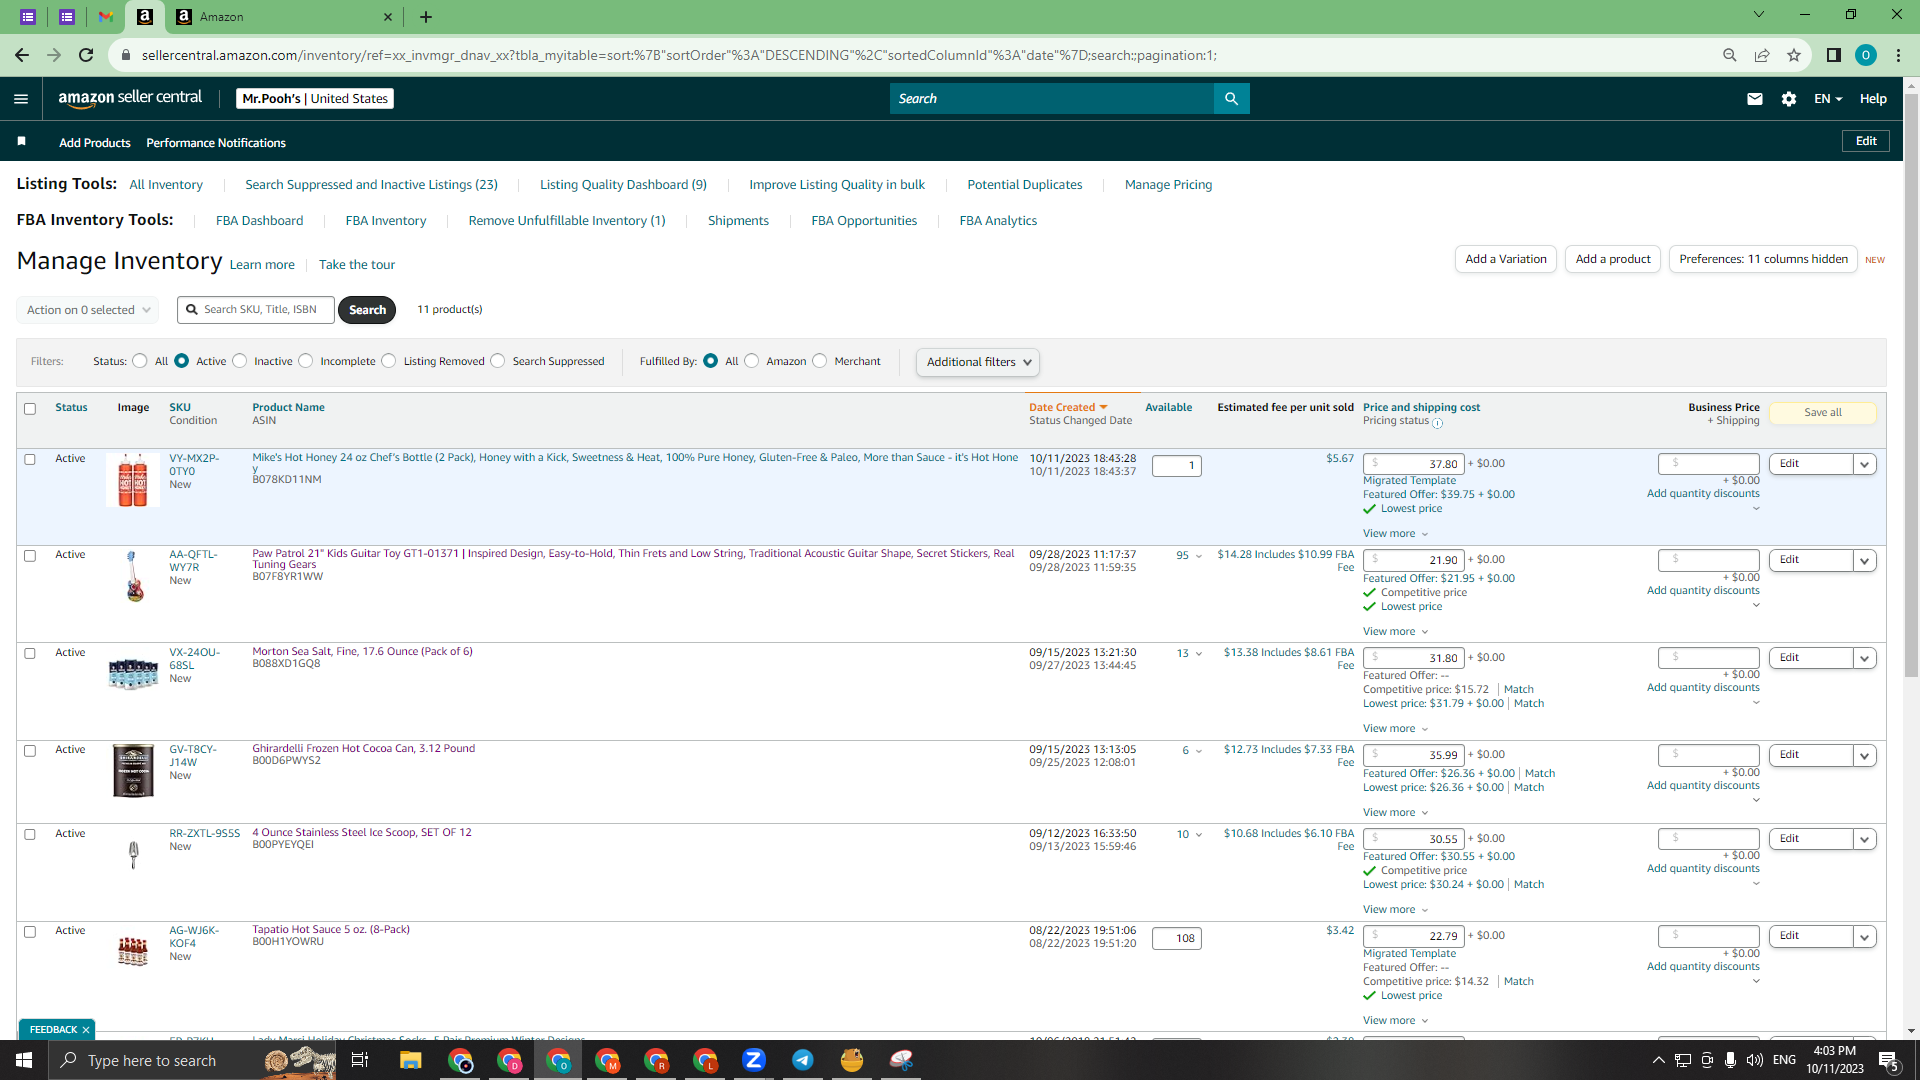Check the Tapatio Hot Sauce row checkbox
This screenshot has width=1920, height=1080.
coord(30,932)
